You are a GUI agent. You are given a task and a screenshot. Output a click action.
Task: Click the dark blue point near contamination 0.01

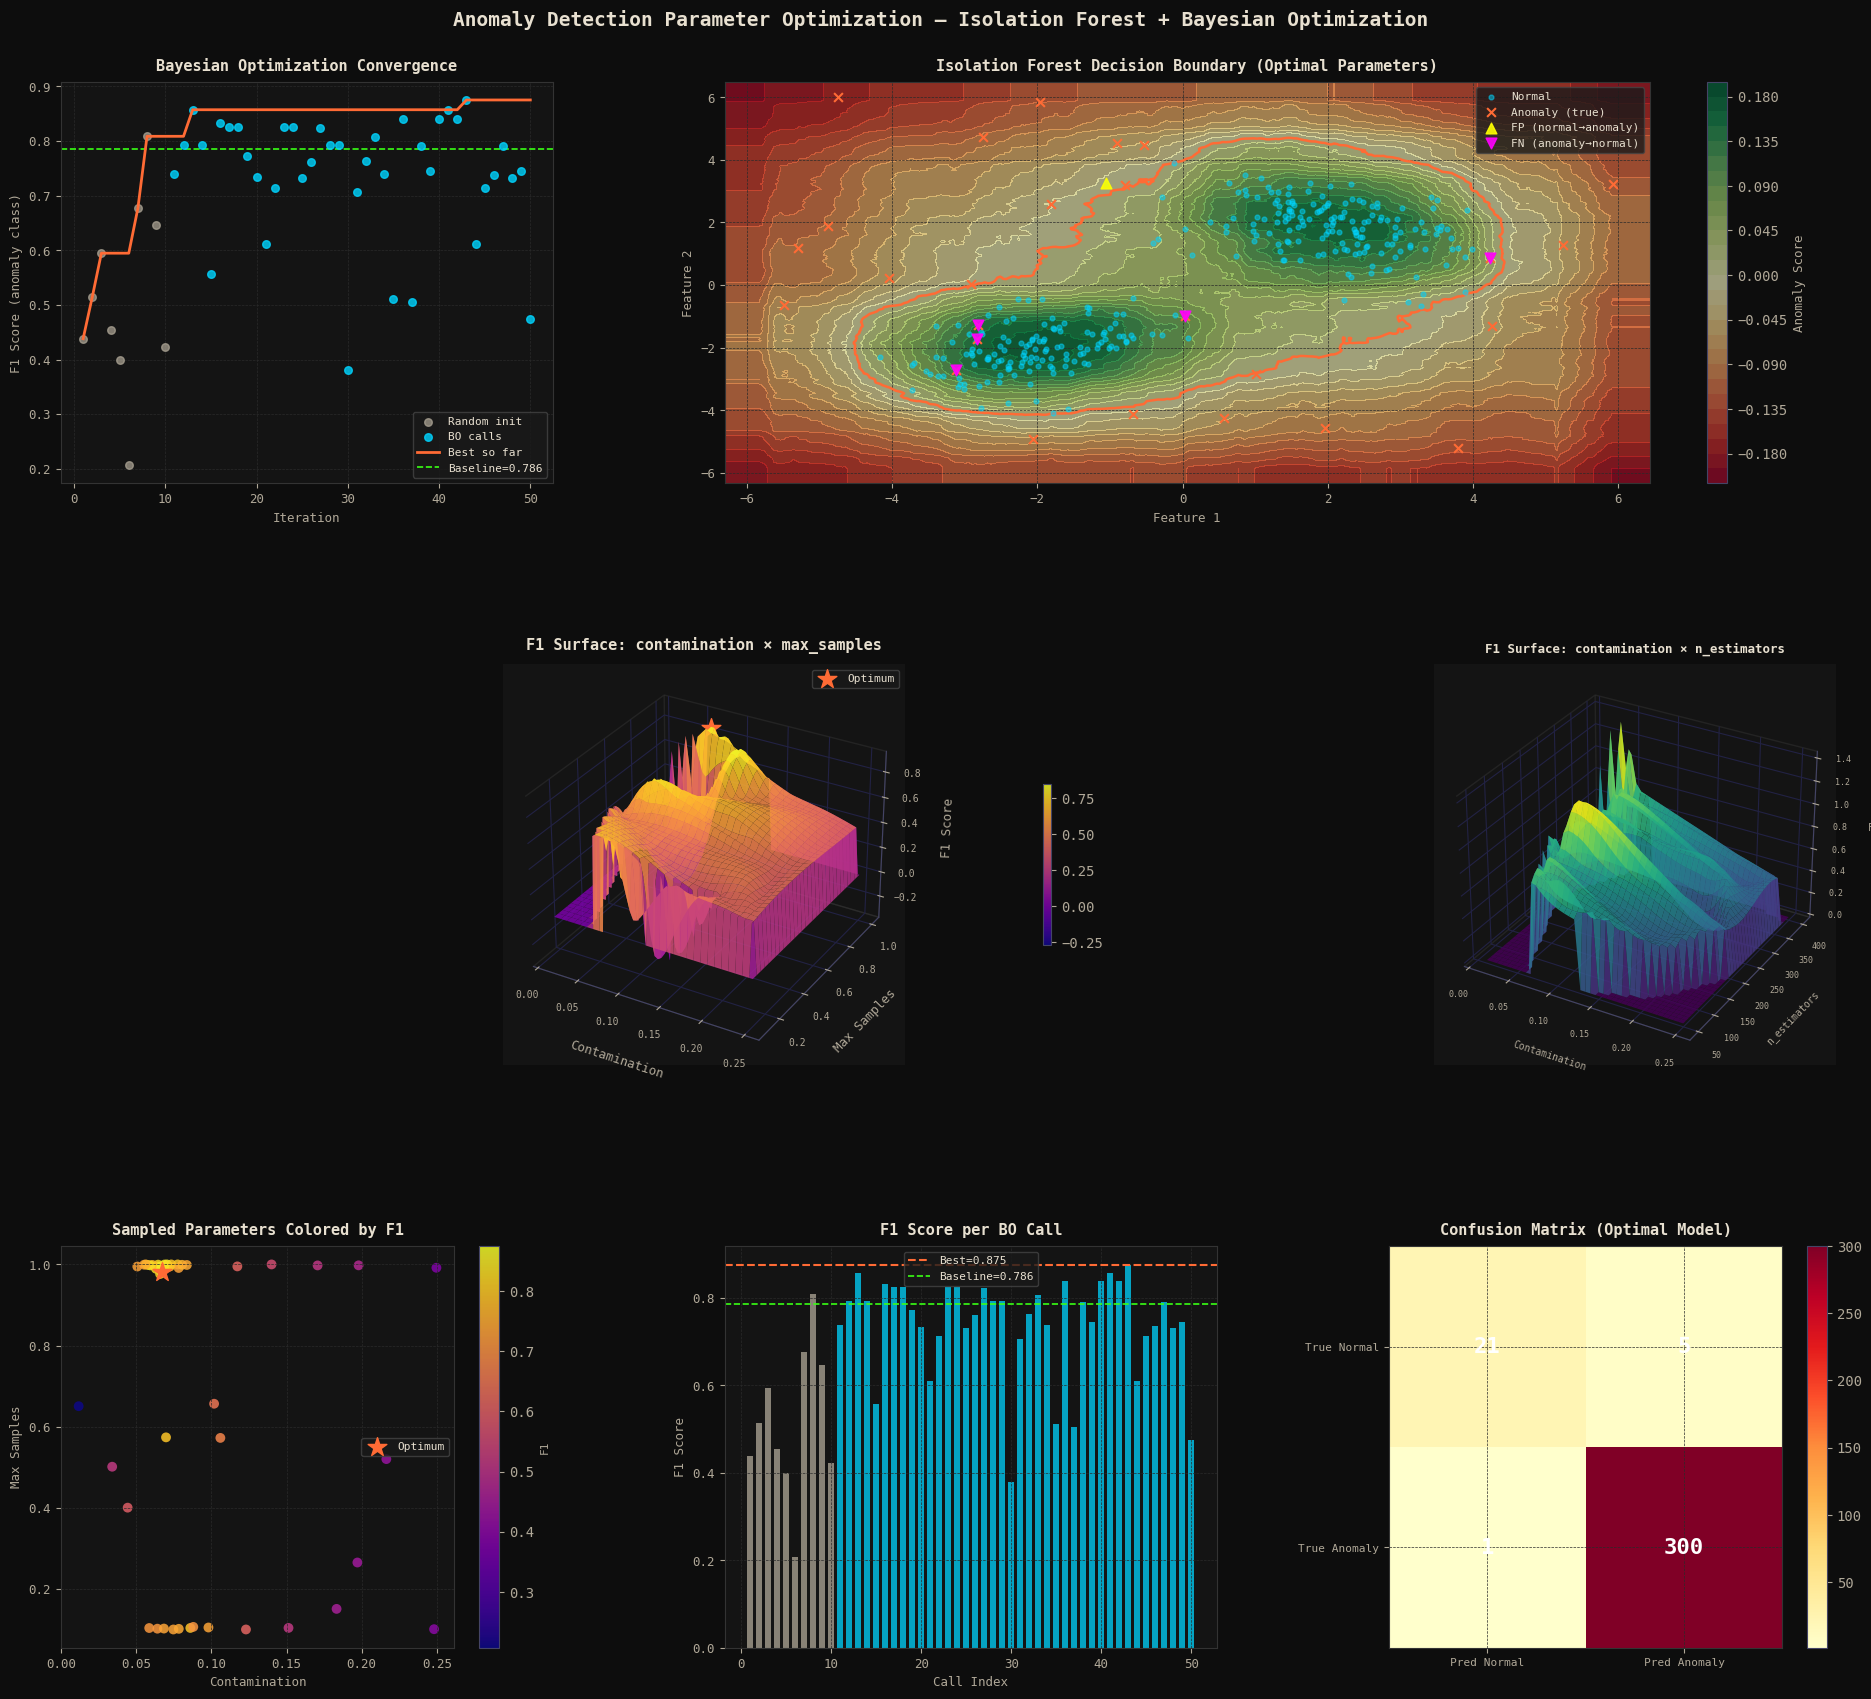pyautogui.click(x=78, y=1406)
